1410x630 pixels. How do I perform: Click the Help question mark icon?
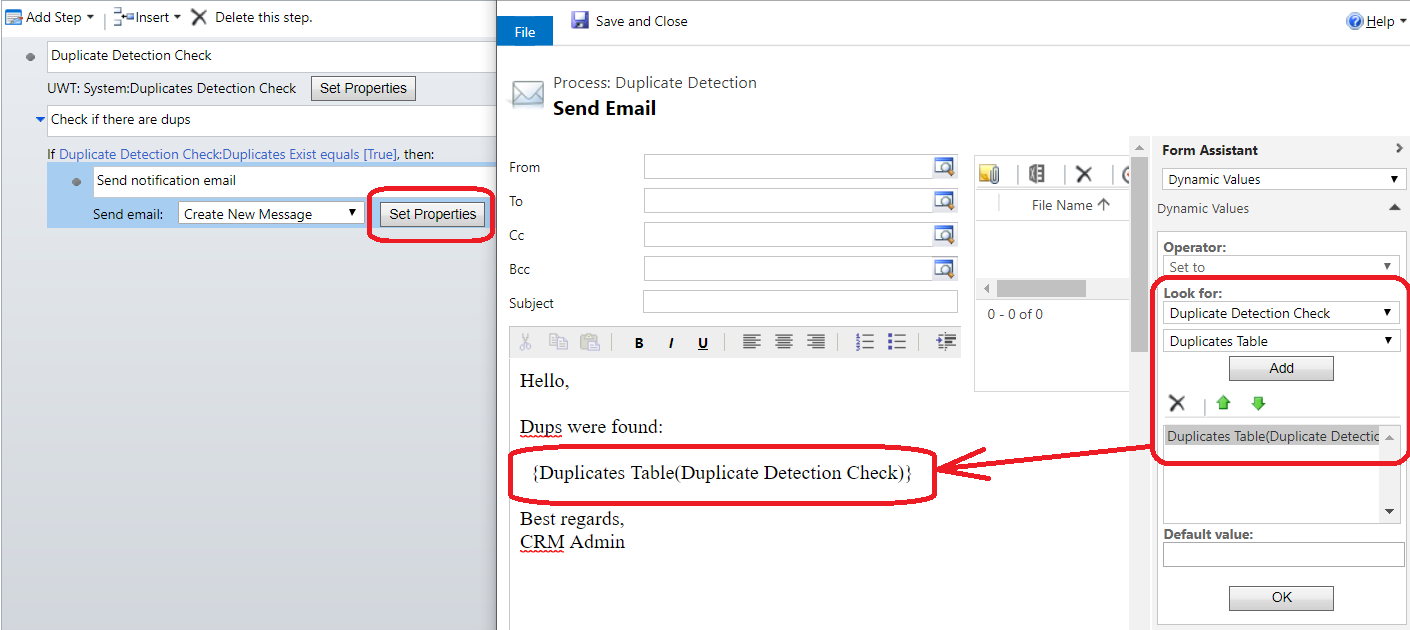(1355, 21)
